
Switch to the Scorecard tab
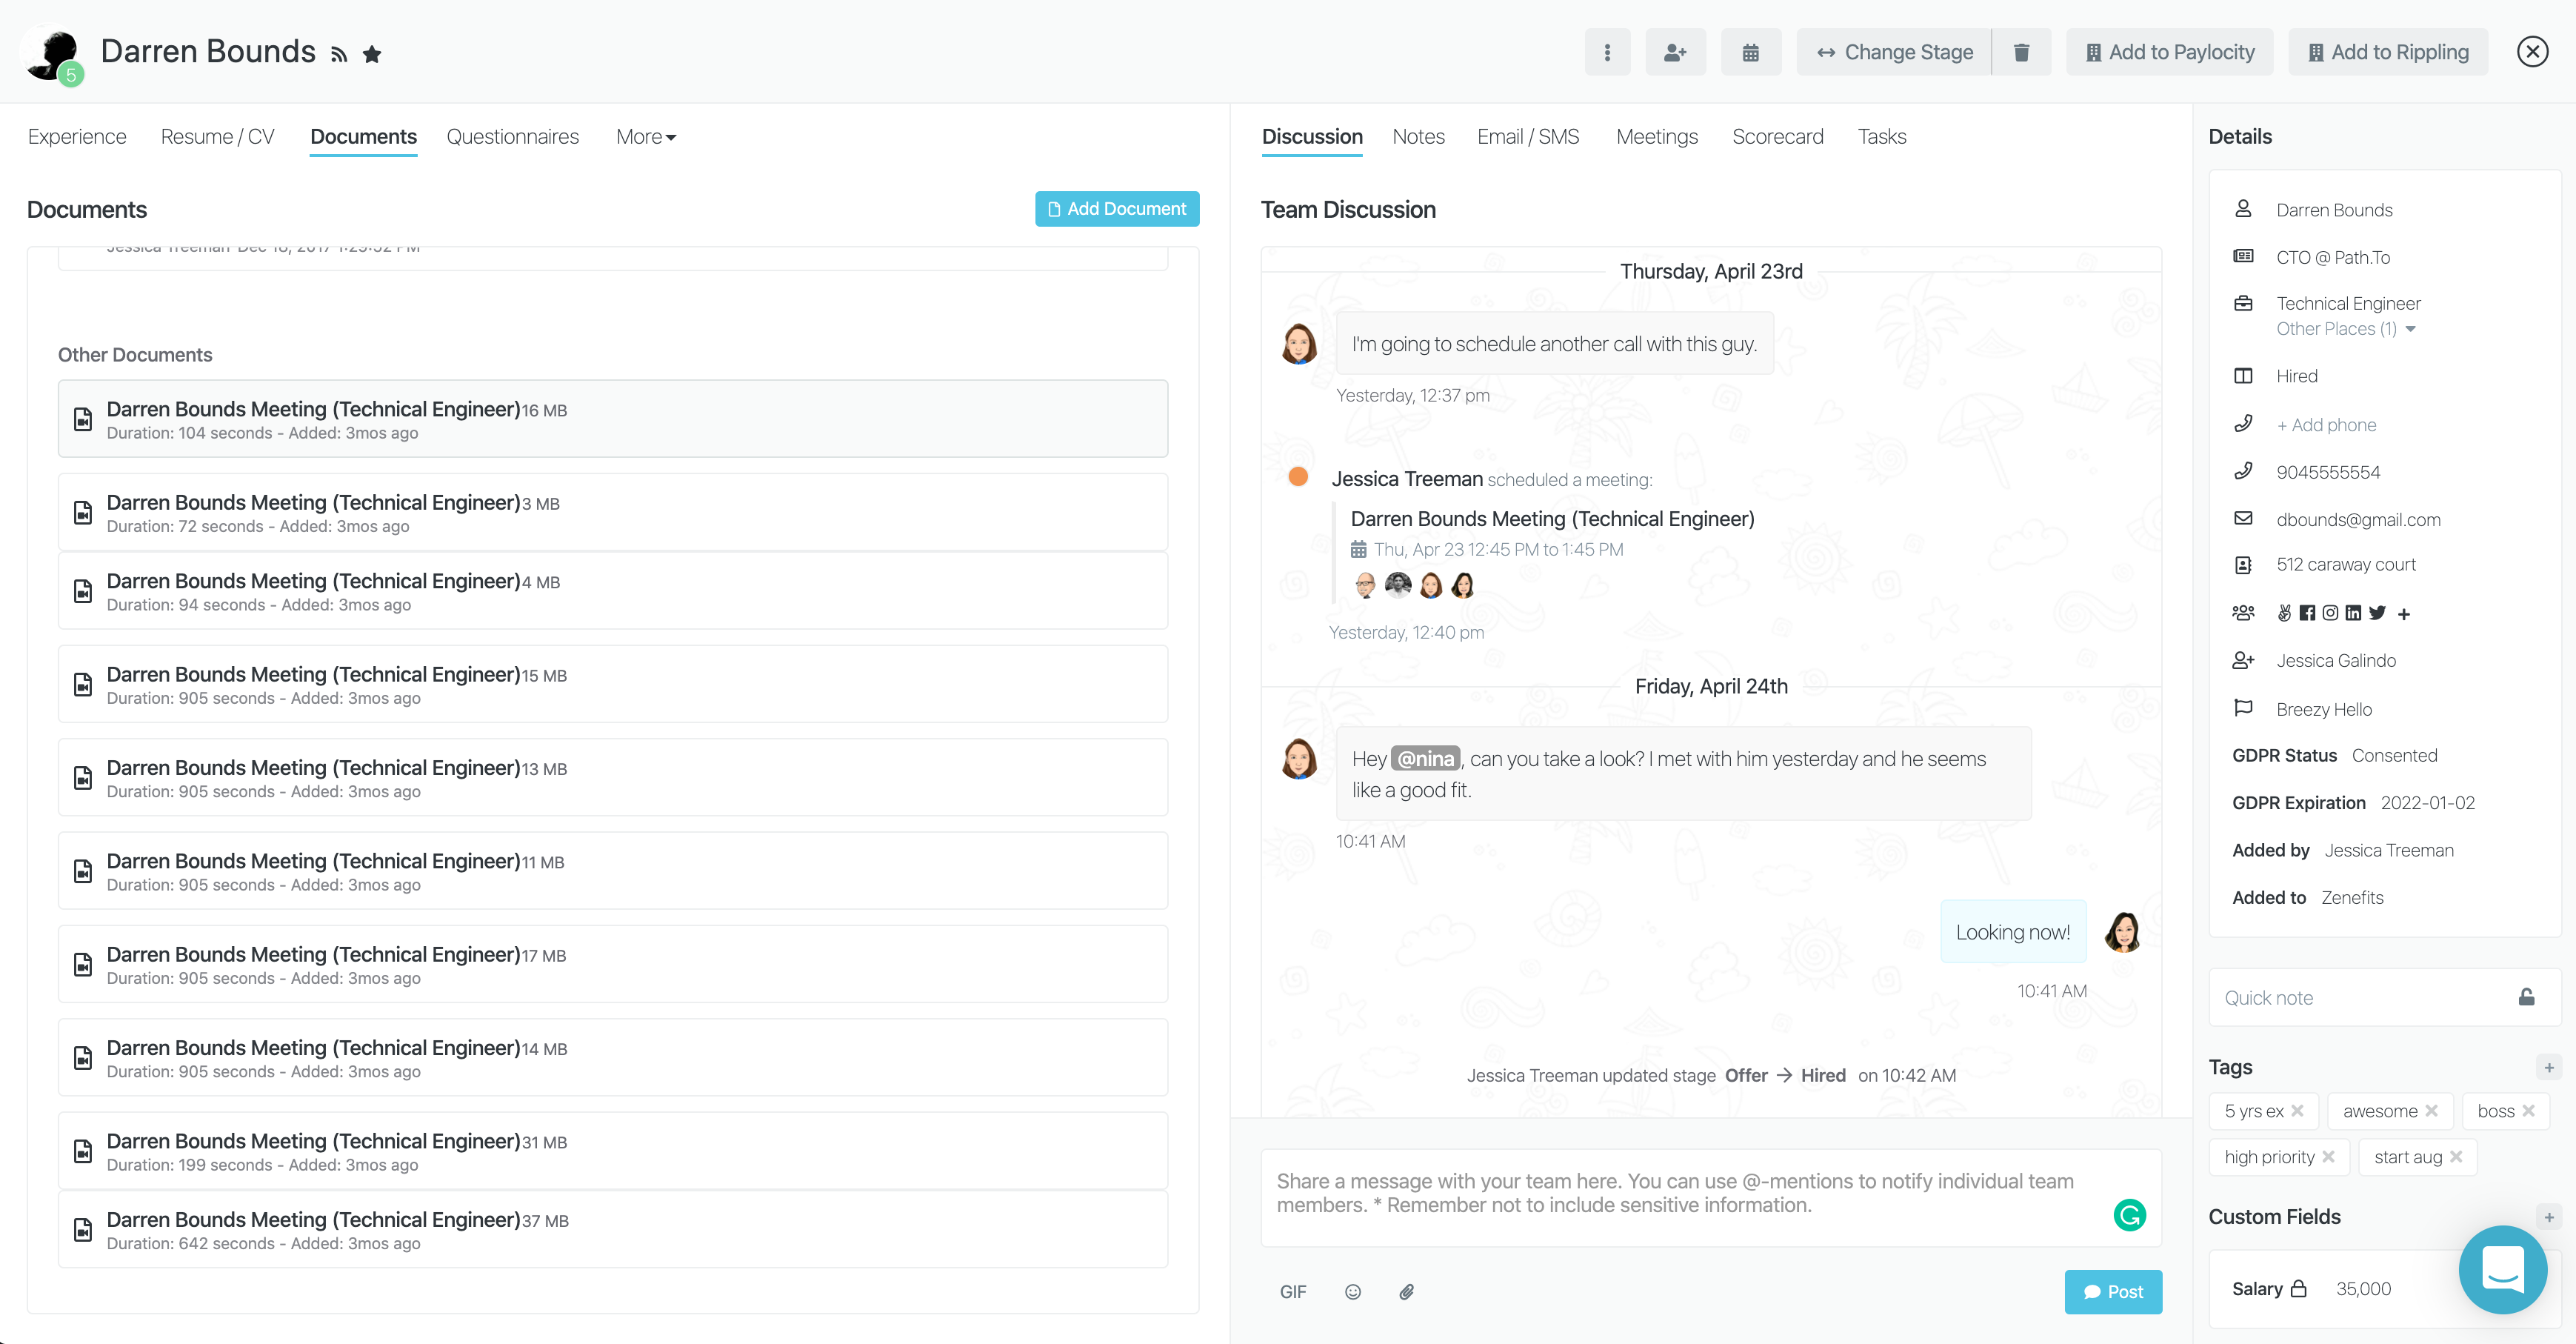coord(1777,137)
